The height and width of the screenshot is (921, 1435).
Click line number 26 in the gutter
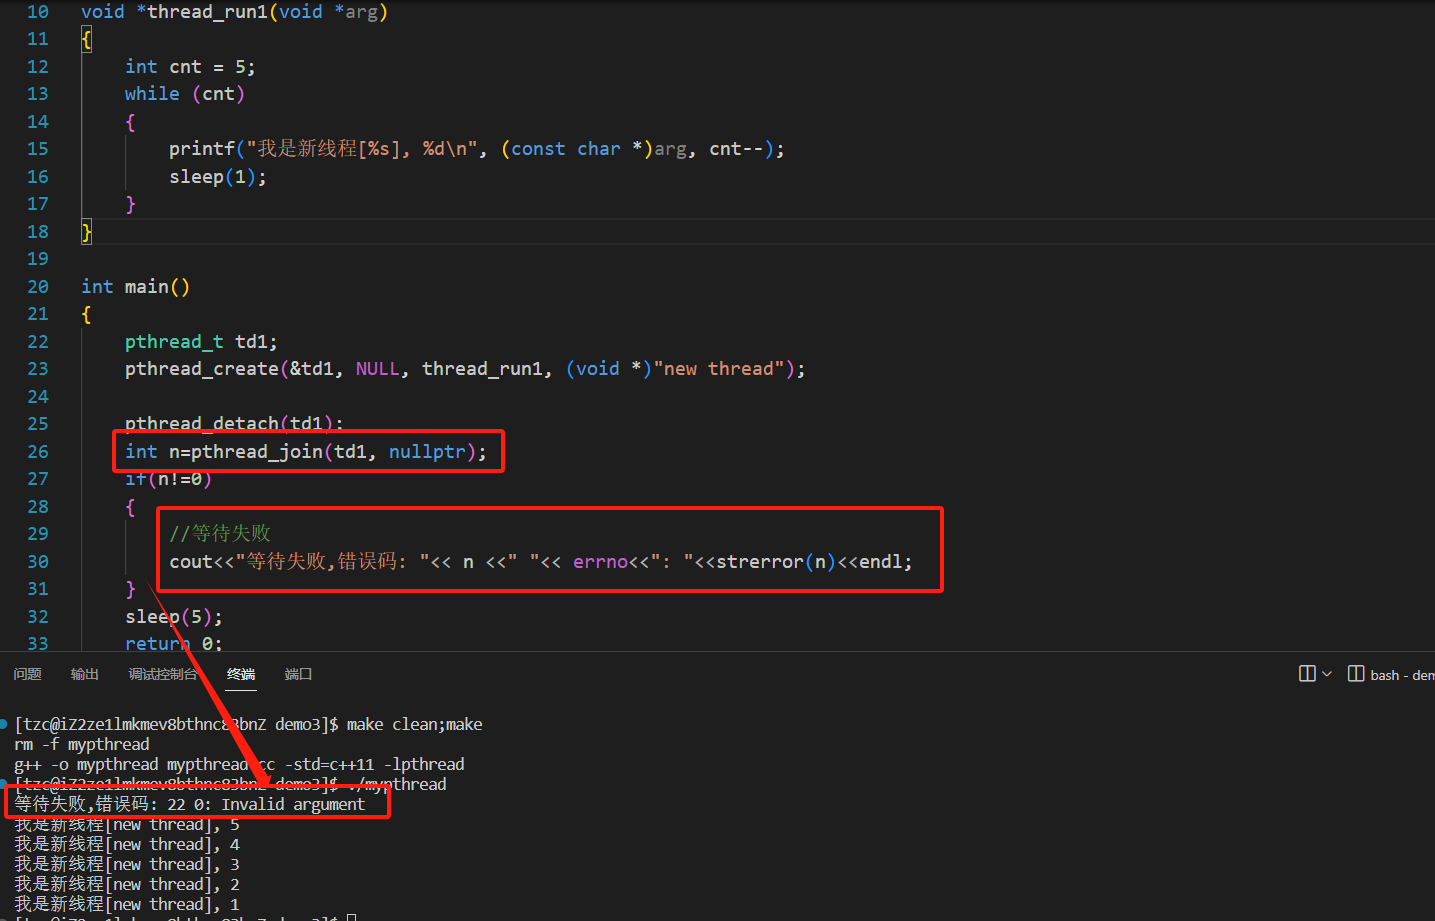click(38, 452)
